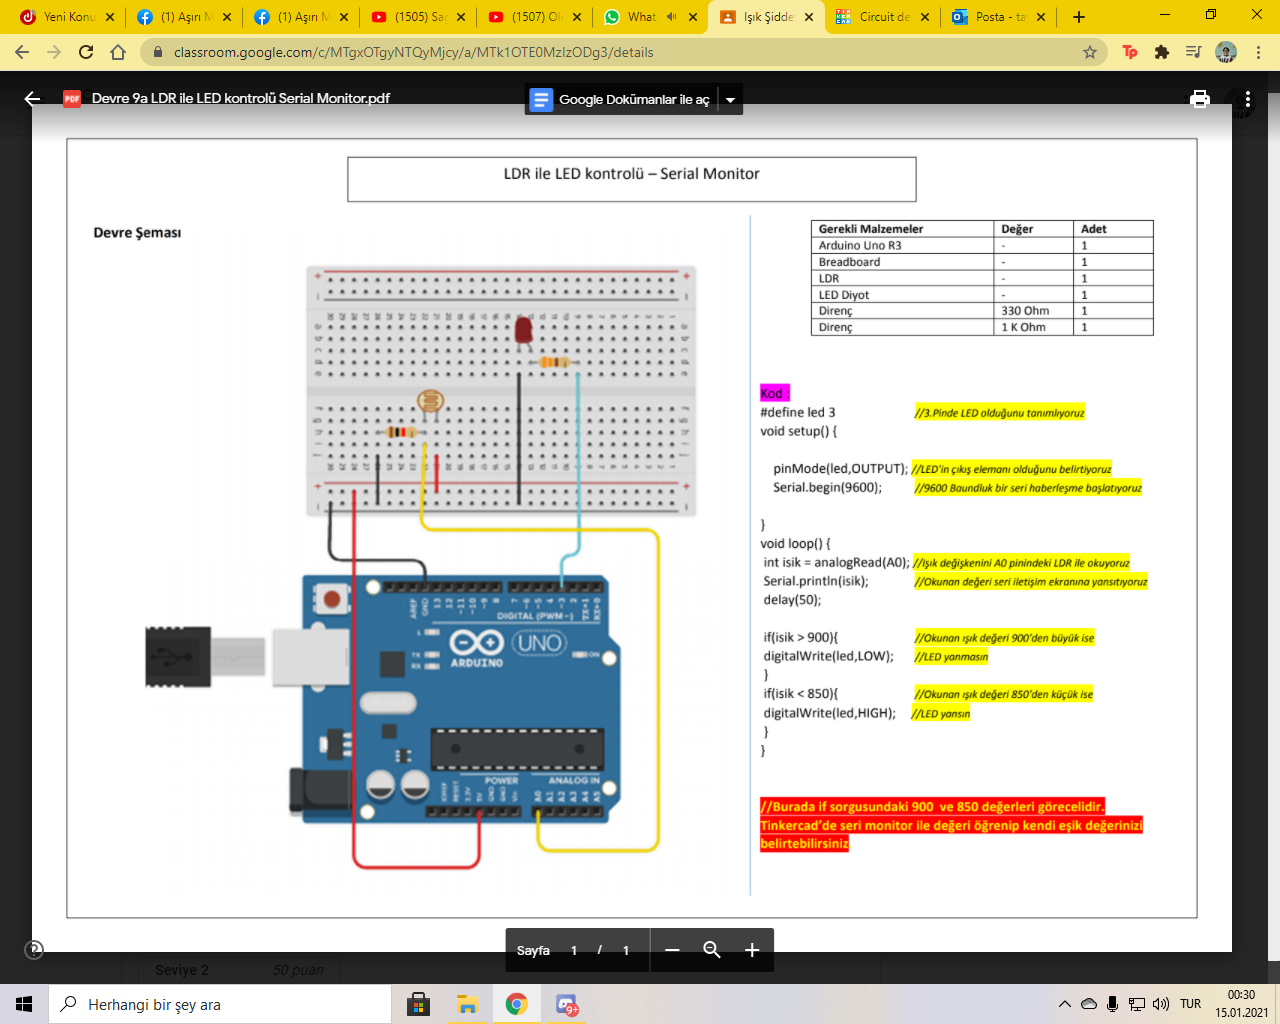Screen dimensions: 1280x1024
Task: Open the volume tray icon
Action: point(1161,1004)
